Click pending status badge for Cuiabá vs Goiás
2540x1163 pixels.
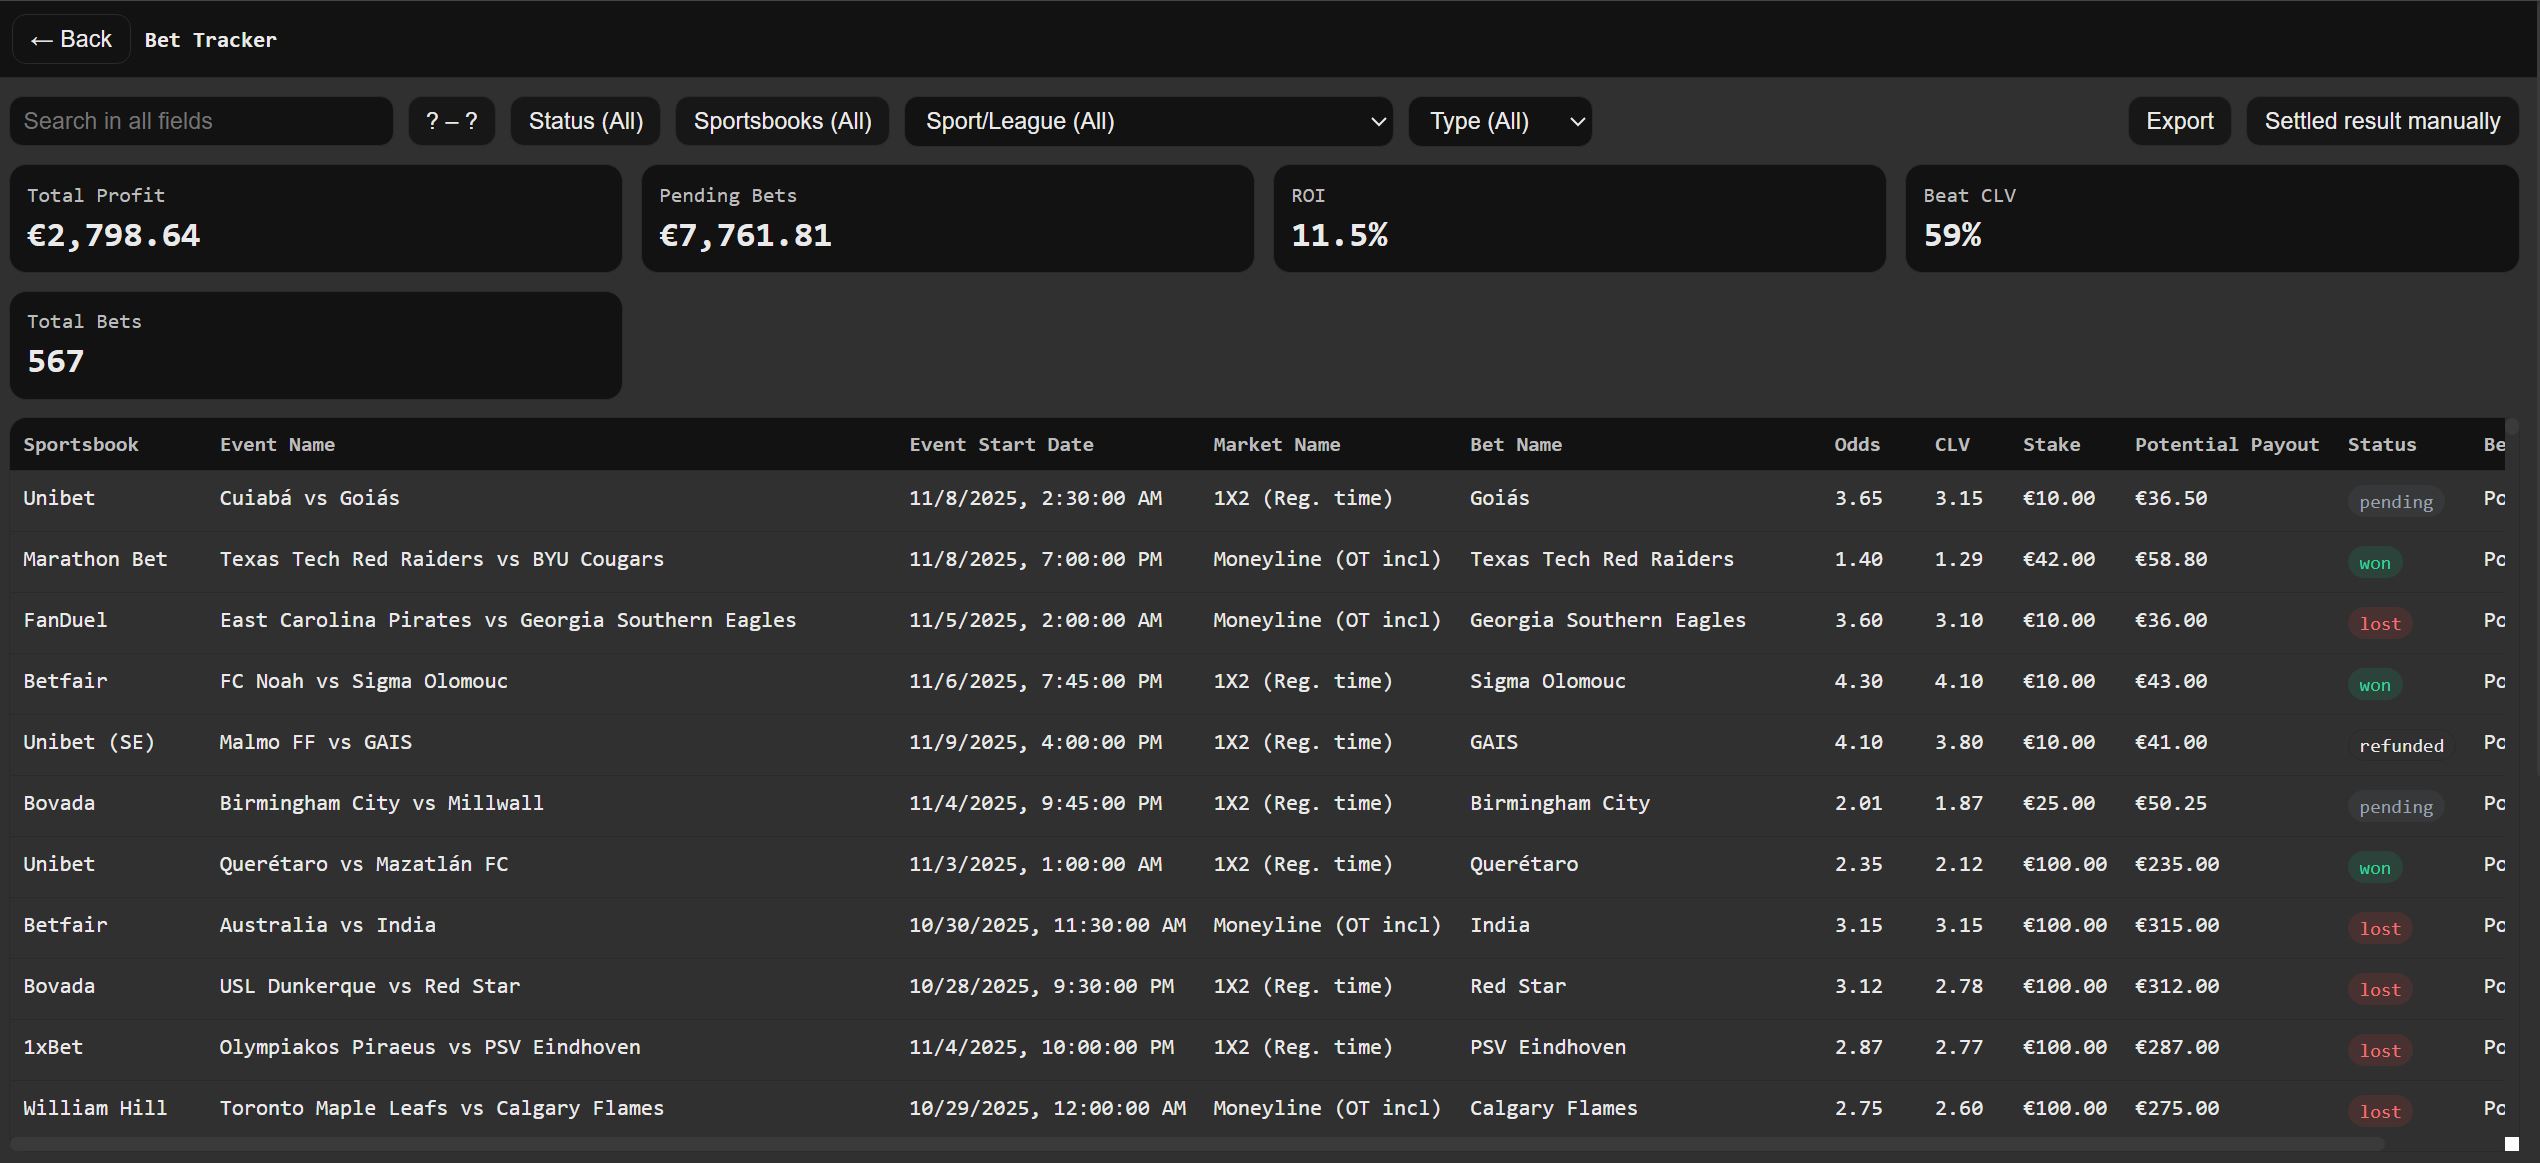(x=2395, y=502)
